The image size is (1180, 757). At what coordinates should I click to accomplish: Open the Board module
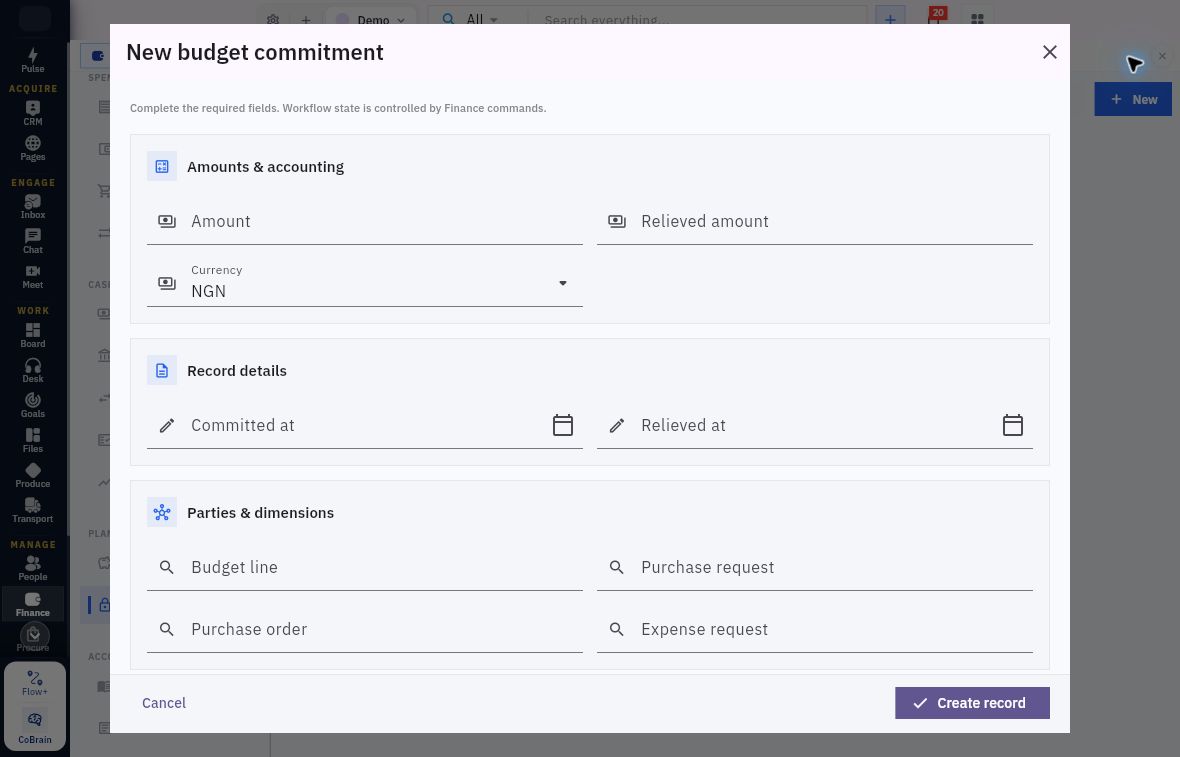[x=32, y=336]
